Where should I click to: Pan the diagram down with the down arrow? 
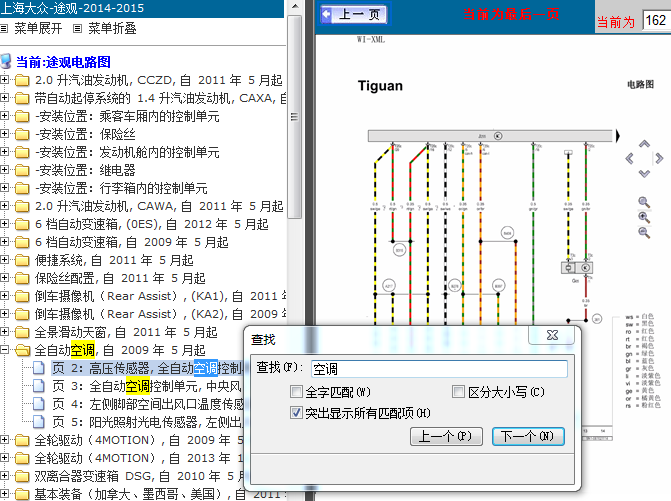click(x=644, y=173)
